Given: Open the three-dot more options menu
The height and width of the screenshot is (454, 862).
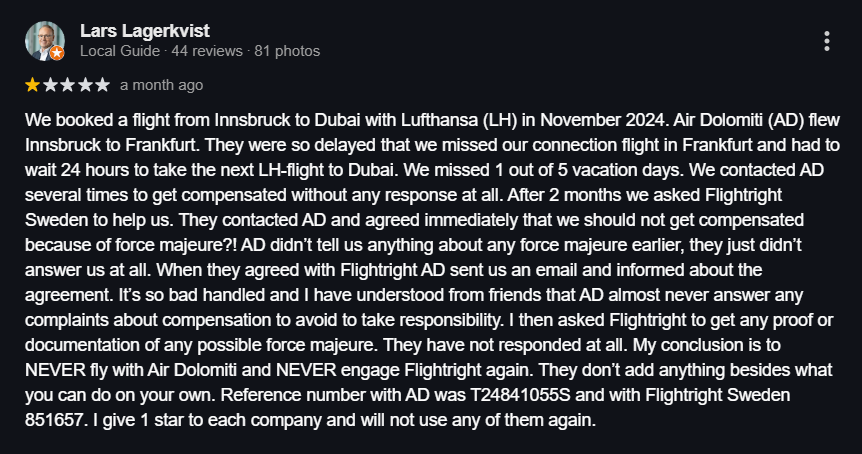Looking at the screenshot, I should pos(826,41).
